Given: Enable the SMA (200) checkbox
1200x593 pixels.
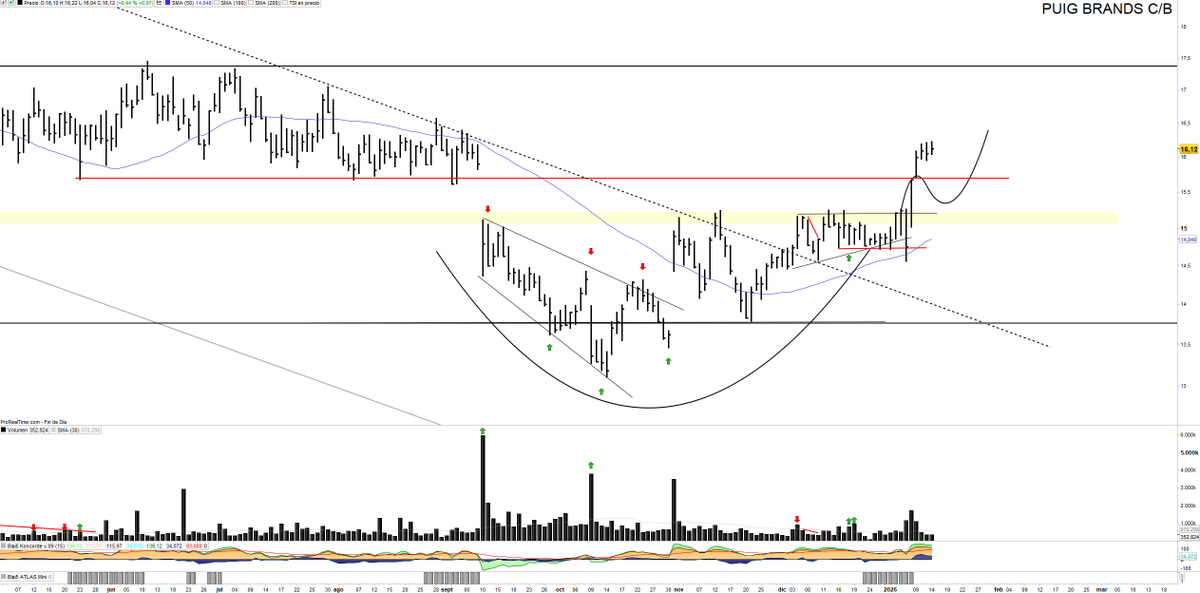Looking at the screenshot, I should coord(251,5).
